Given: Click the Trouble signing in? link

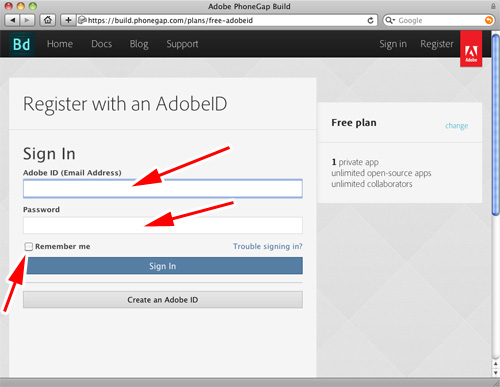Looking at the screenshot, I should (x=268, y=246).
